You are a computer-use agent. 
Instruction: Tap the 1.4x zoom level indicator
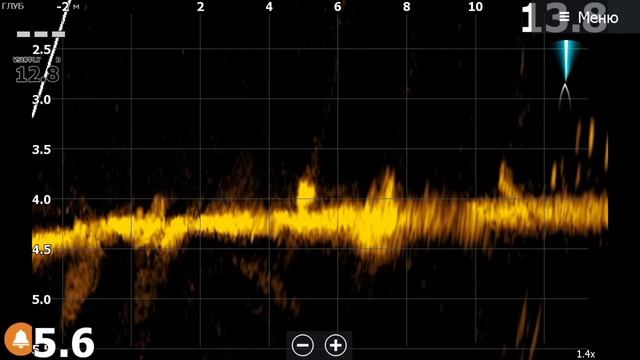(586, 354)
